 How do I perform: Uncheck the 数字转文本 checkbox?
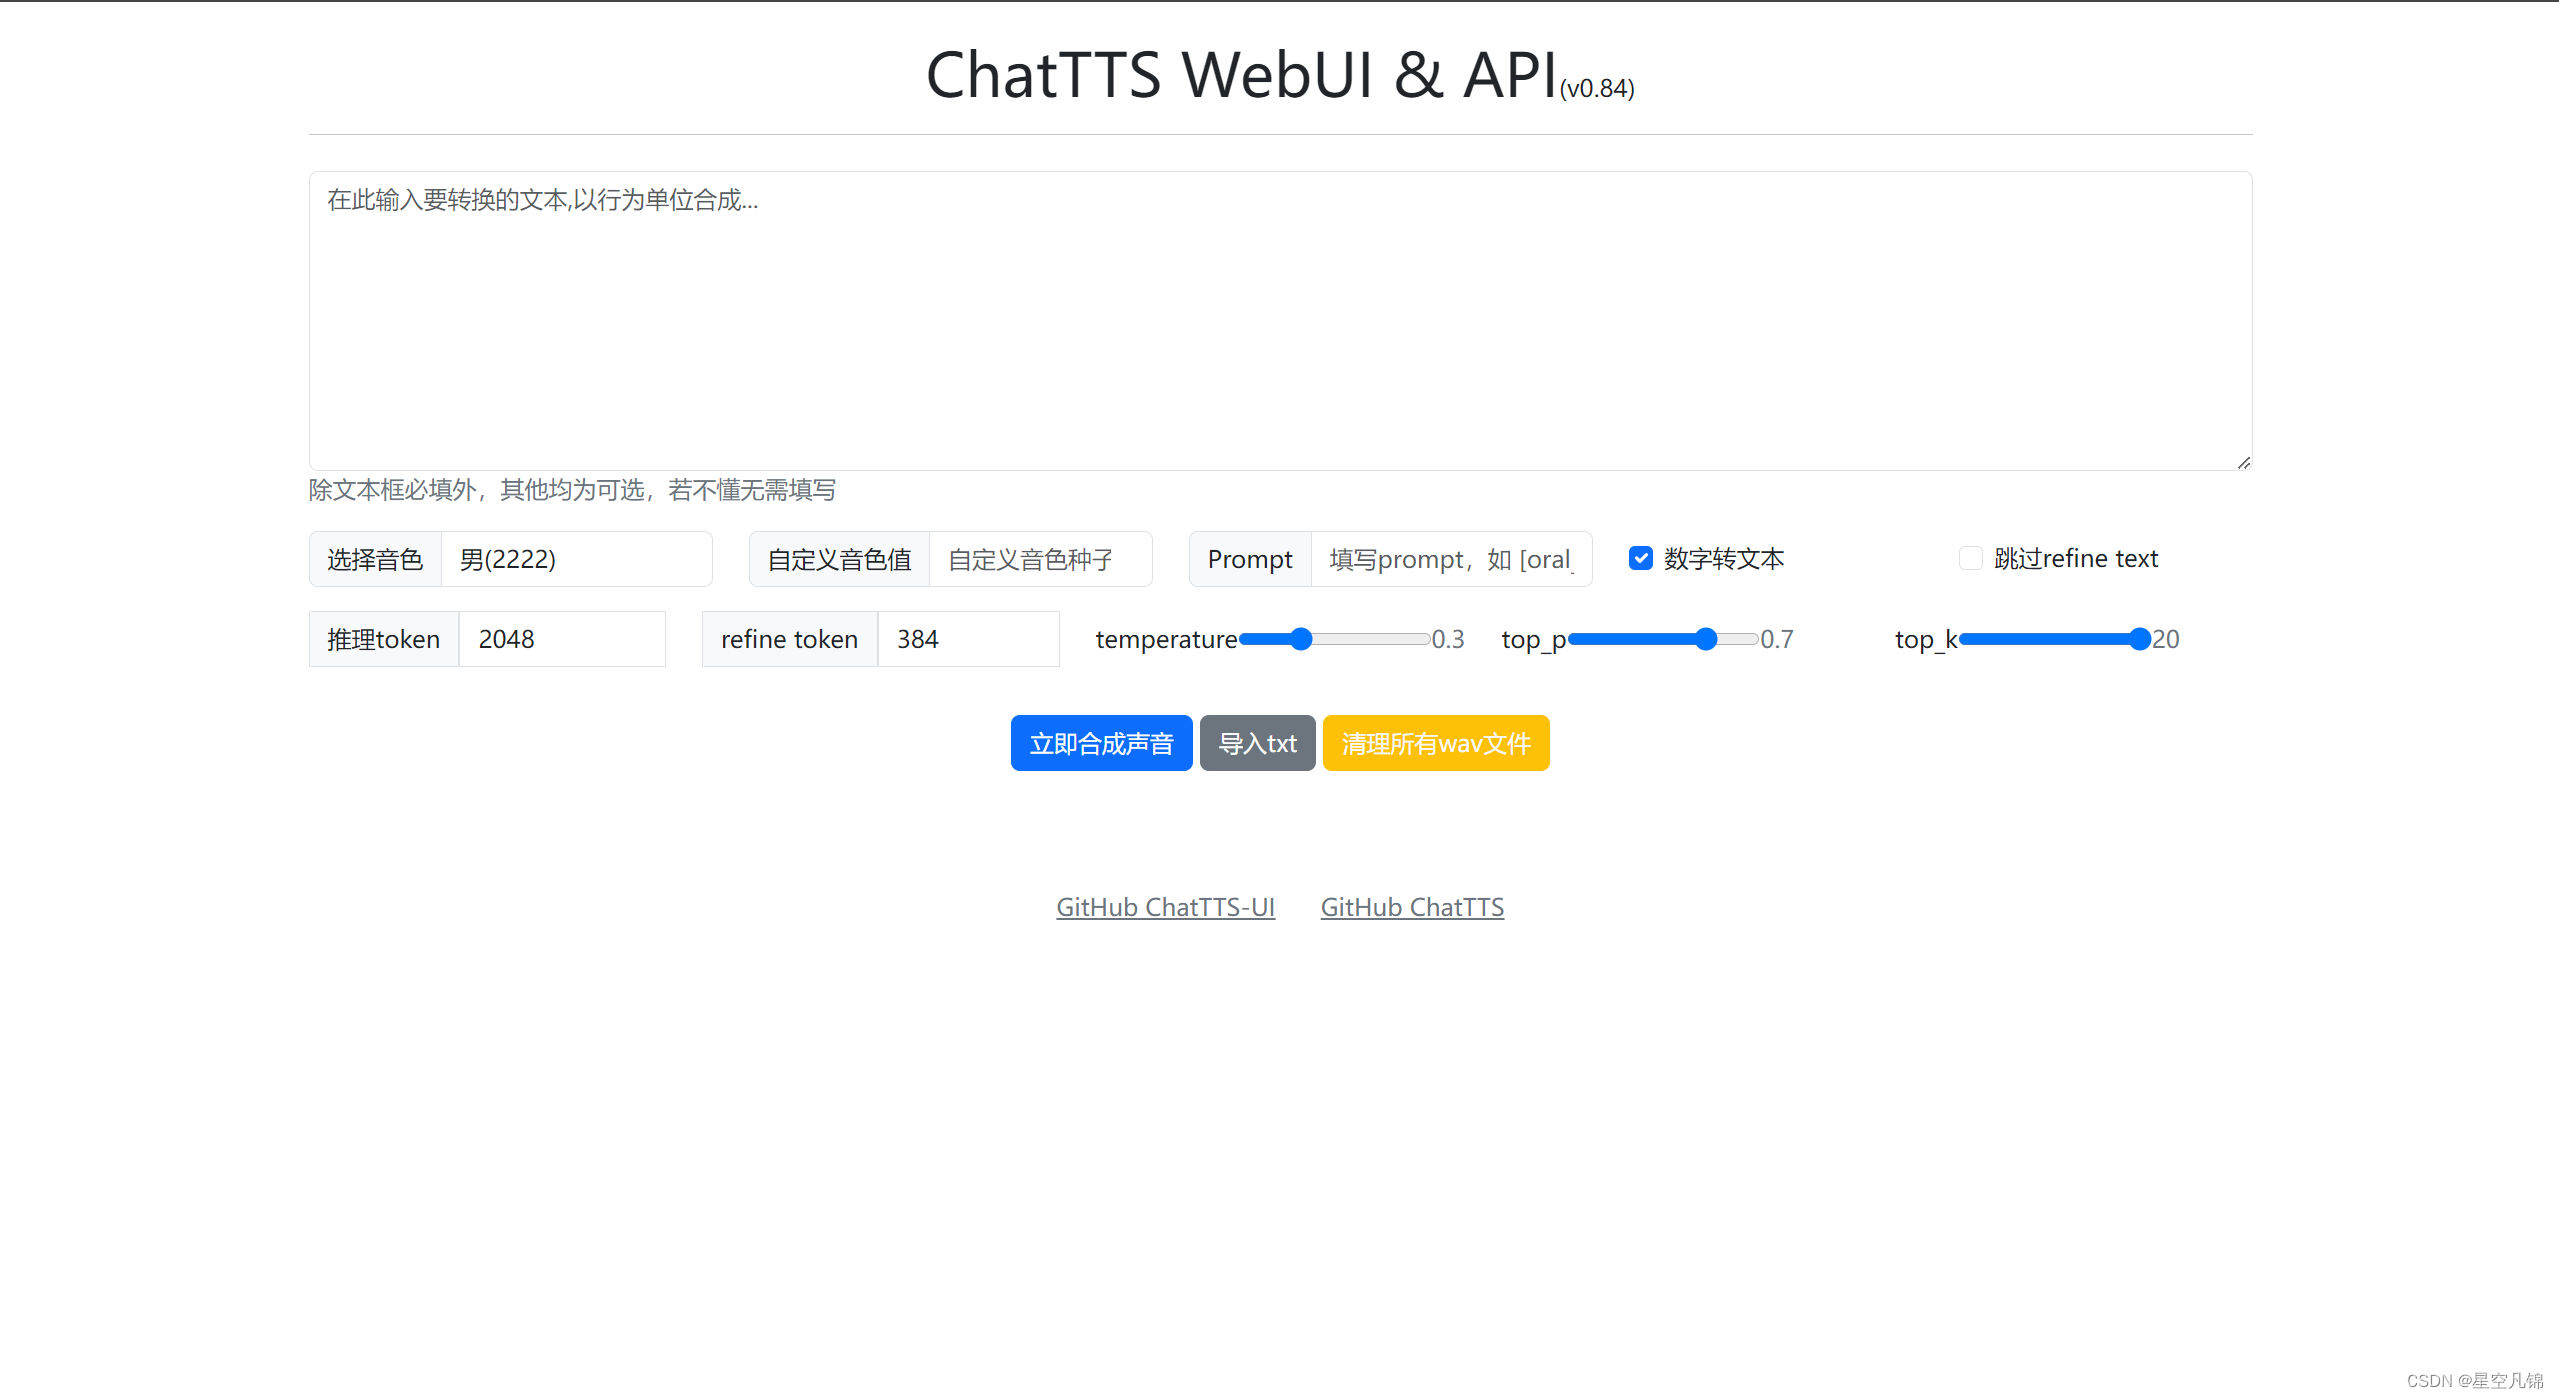tap(1640, 558)
